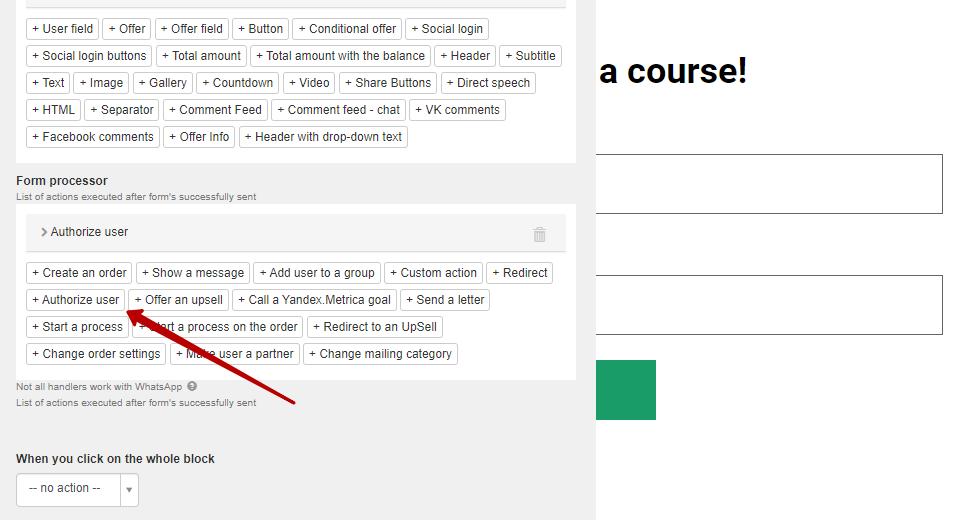Click the second preview form input field
The width and height of the screenshot is (957, 520).
click(769, 305)
